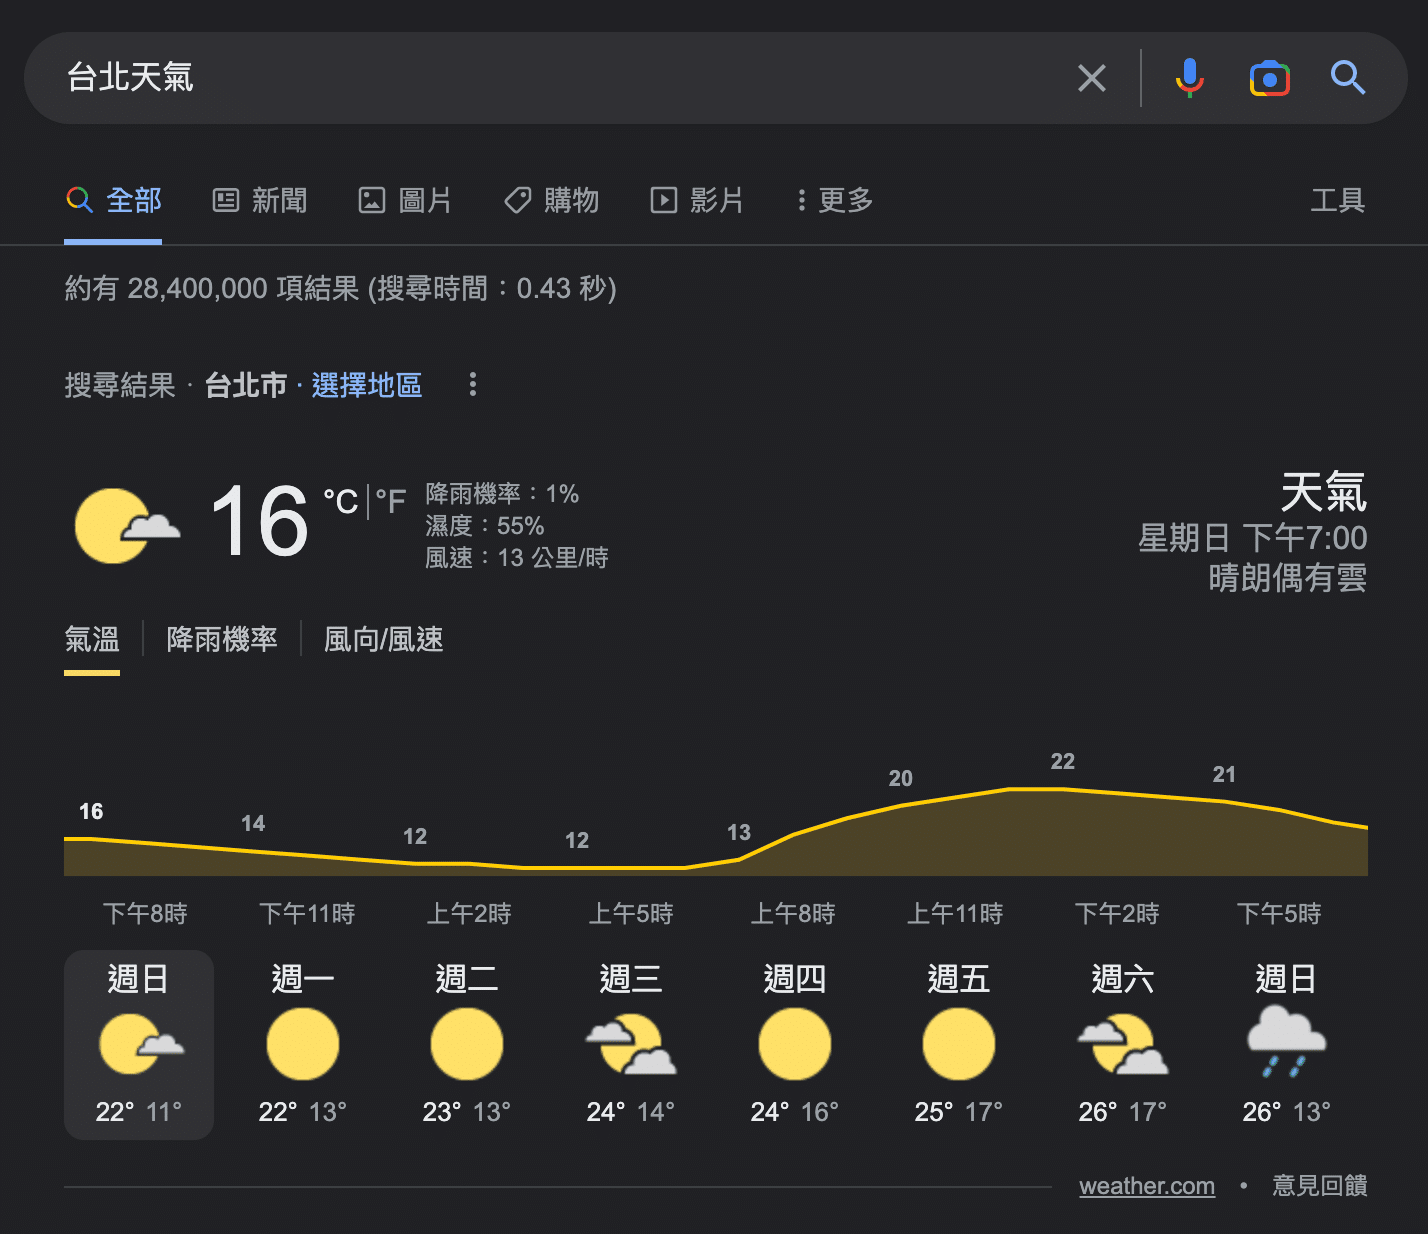Image resolution: width=1428 pixels, height=1234 pixels.
Task: Click the 下午2時 hour label
Action: pos(1117,914)
